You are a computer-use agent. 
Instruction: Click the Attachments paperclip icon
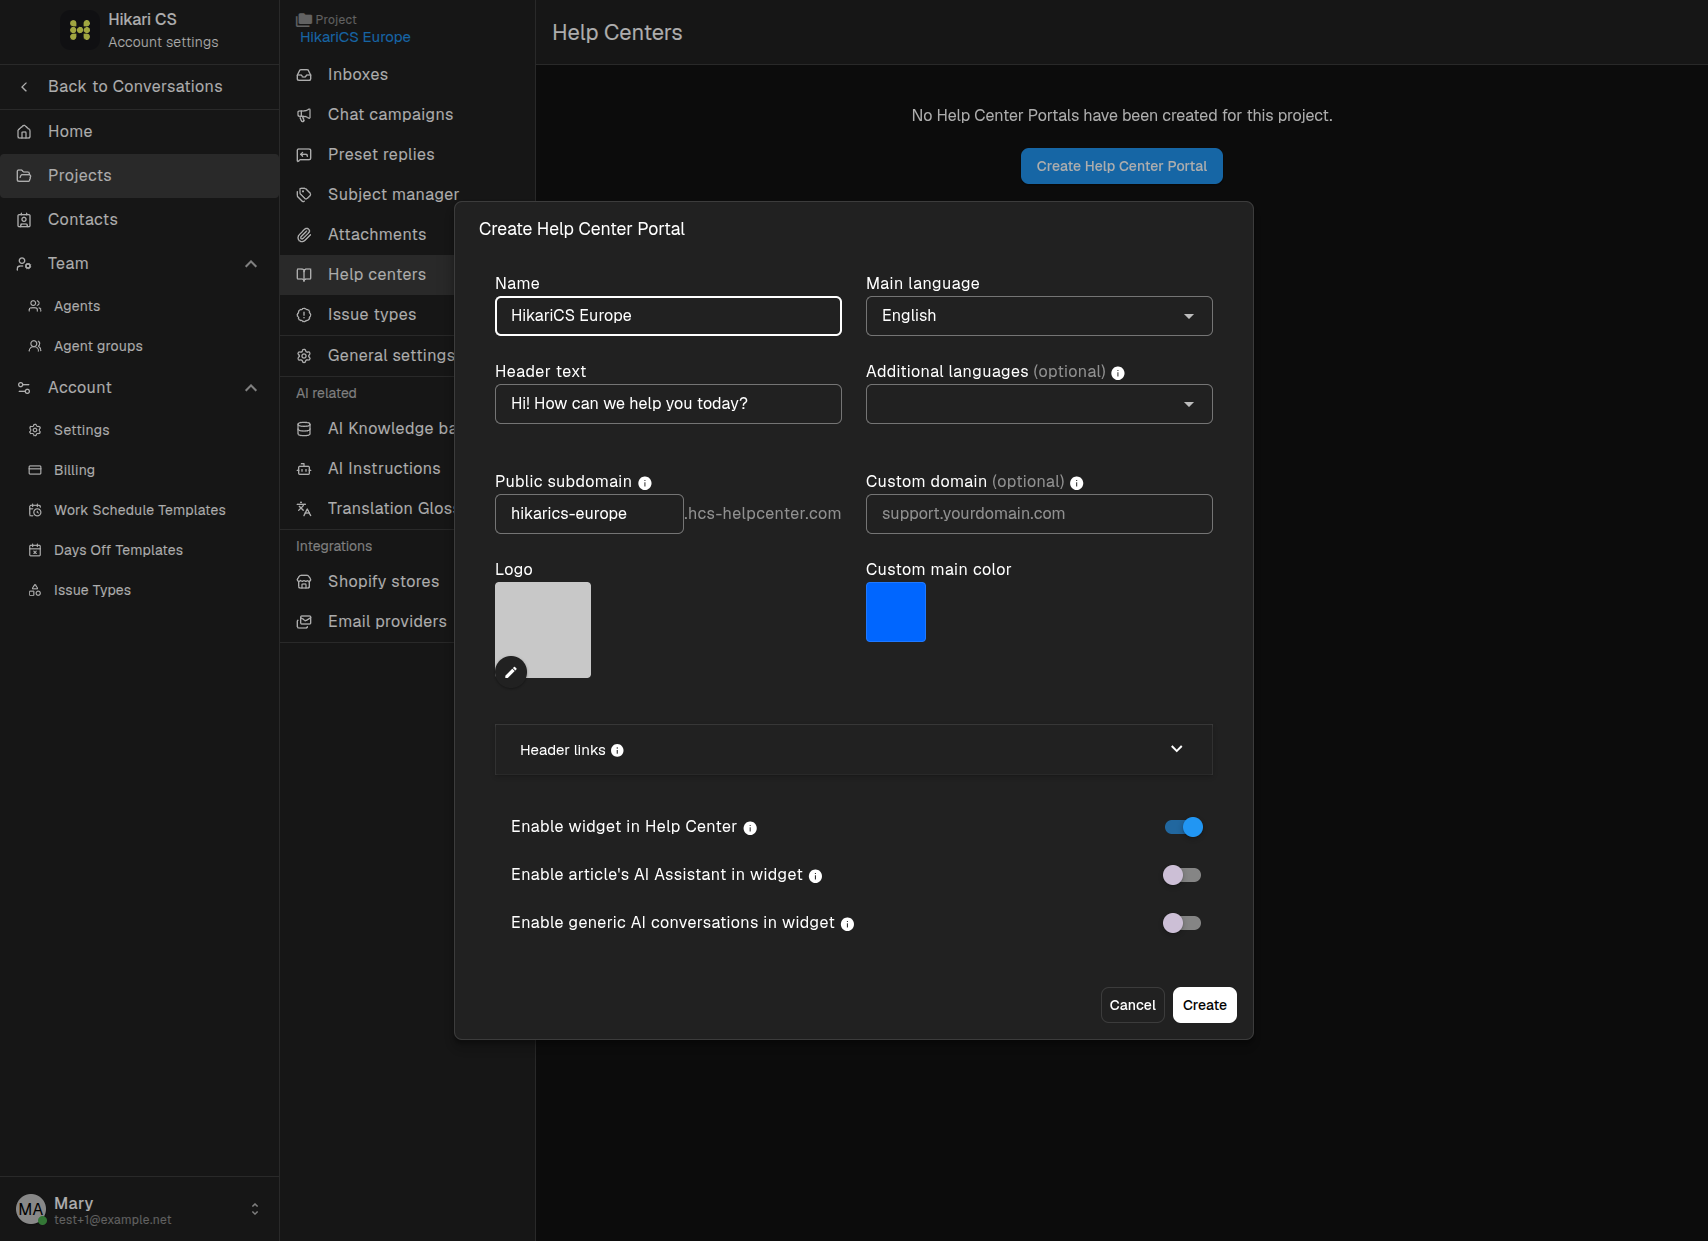pyautogui.click(x=304, y=235)
